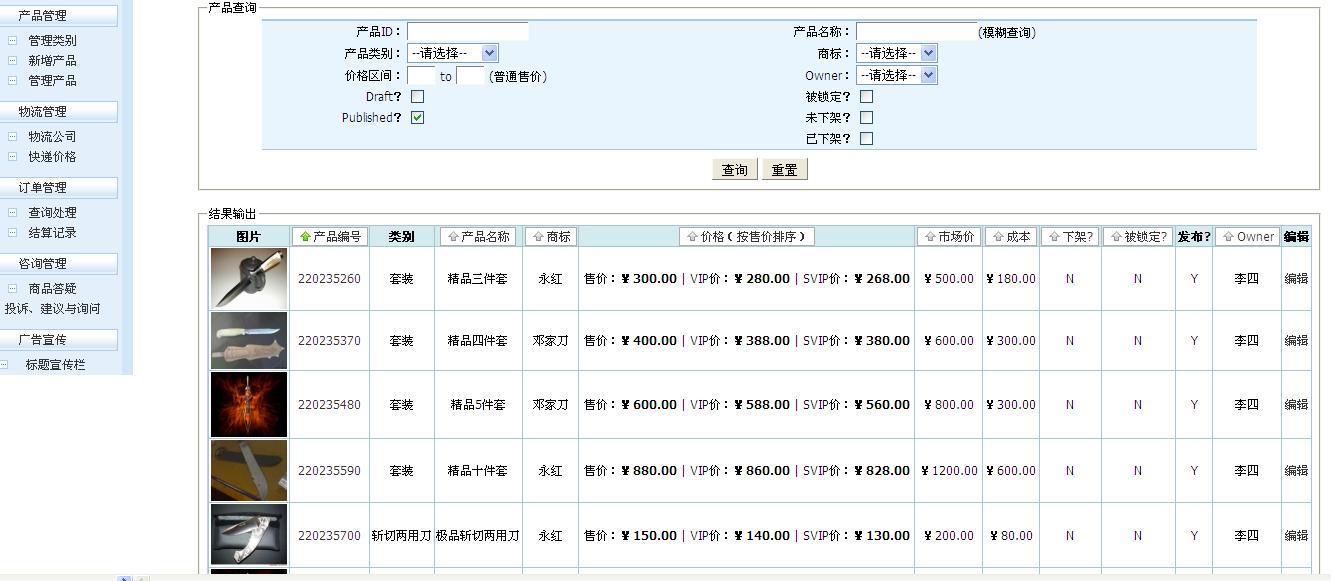The image size is (1331, 581).
Task: Sort by 市场价 column
Action: pos(949,237)
